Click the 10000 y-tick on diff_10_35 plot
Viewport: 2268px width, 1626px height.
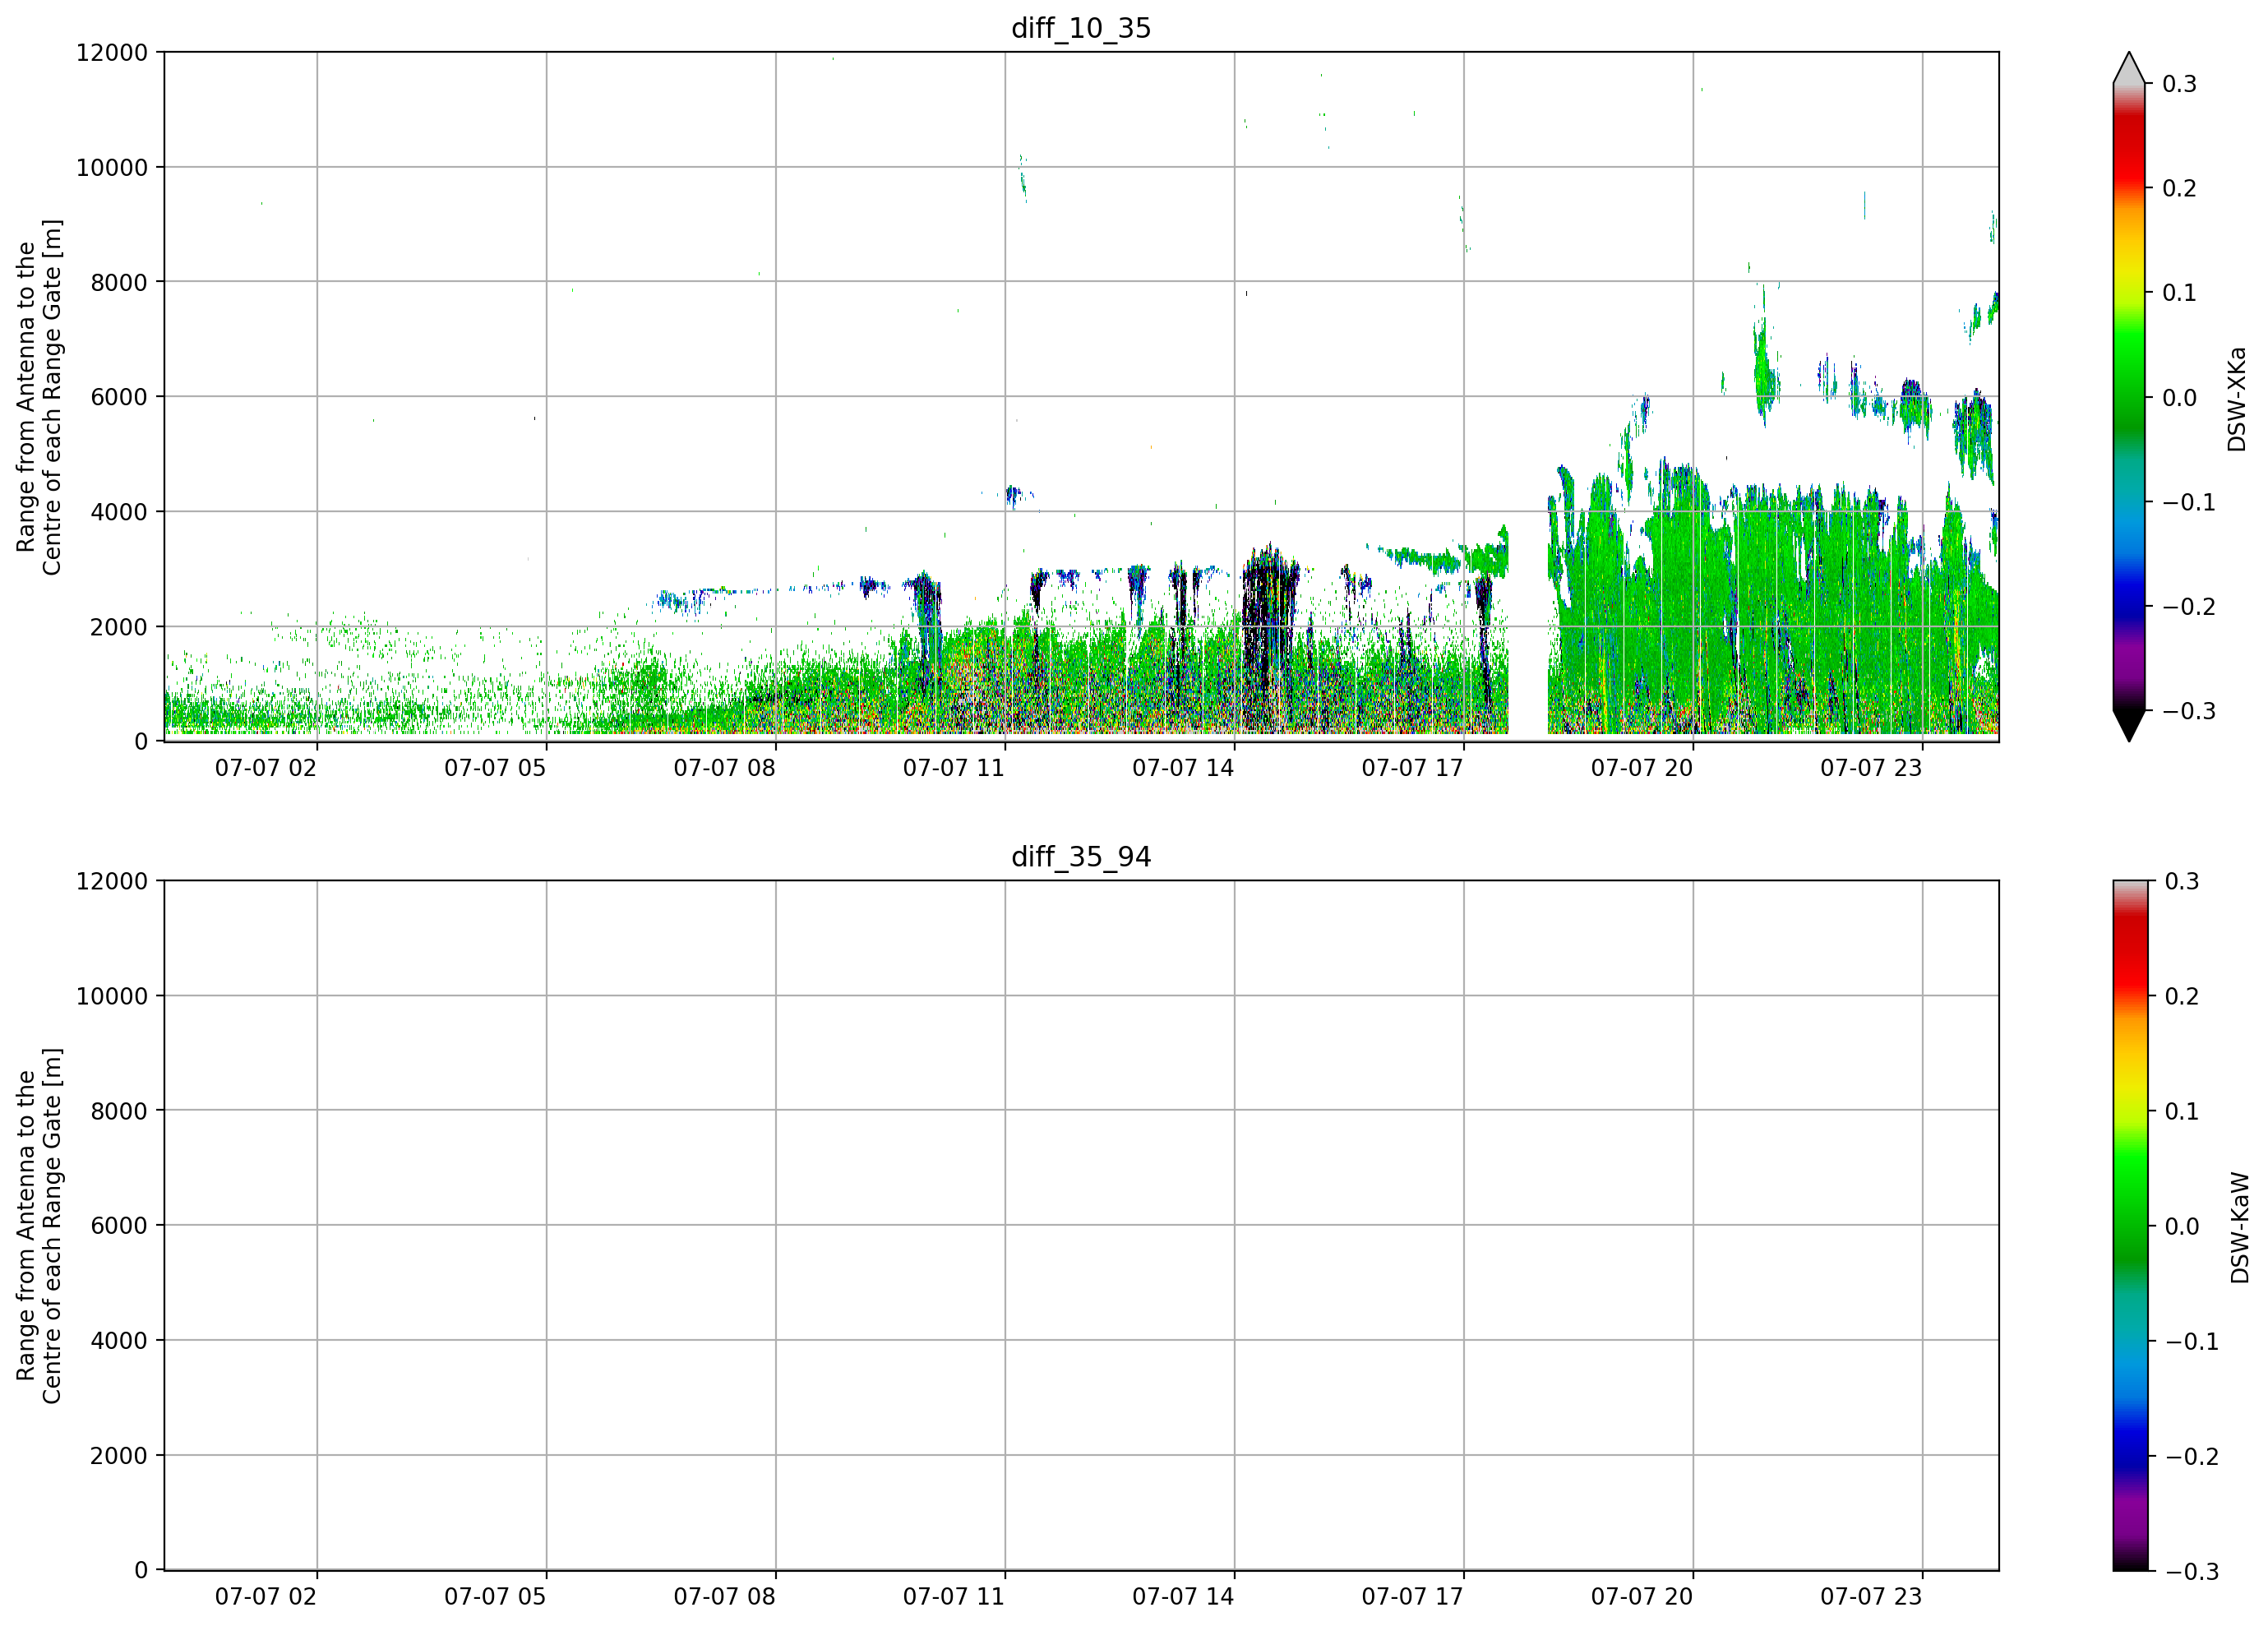112,167
